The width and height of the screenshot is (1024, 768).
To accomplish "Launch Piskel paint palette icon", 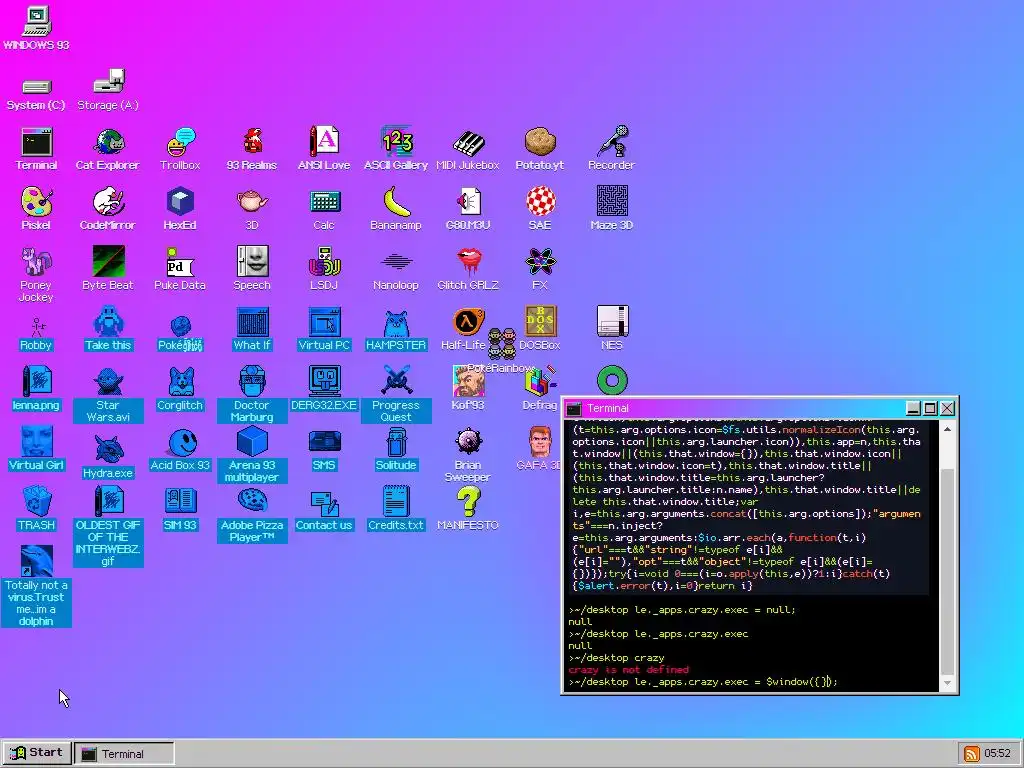I will 37,209.
